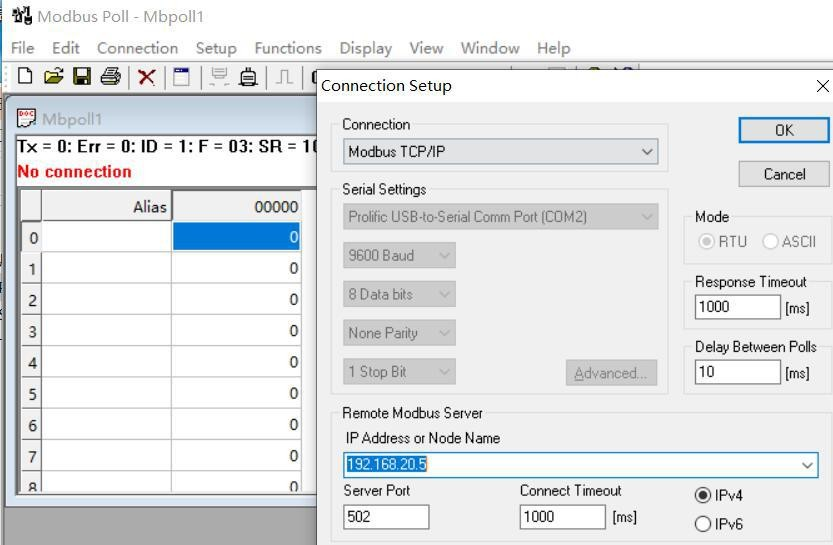Open the Functions menu
This screenshot has height=545, width=833.
coord(288,48)
